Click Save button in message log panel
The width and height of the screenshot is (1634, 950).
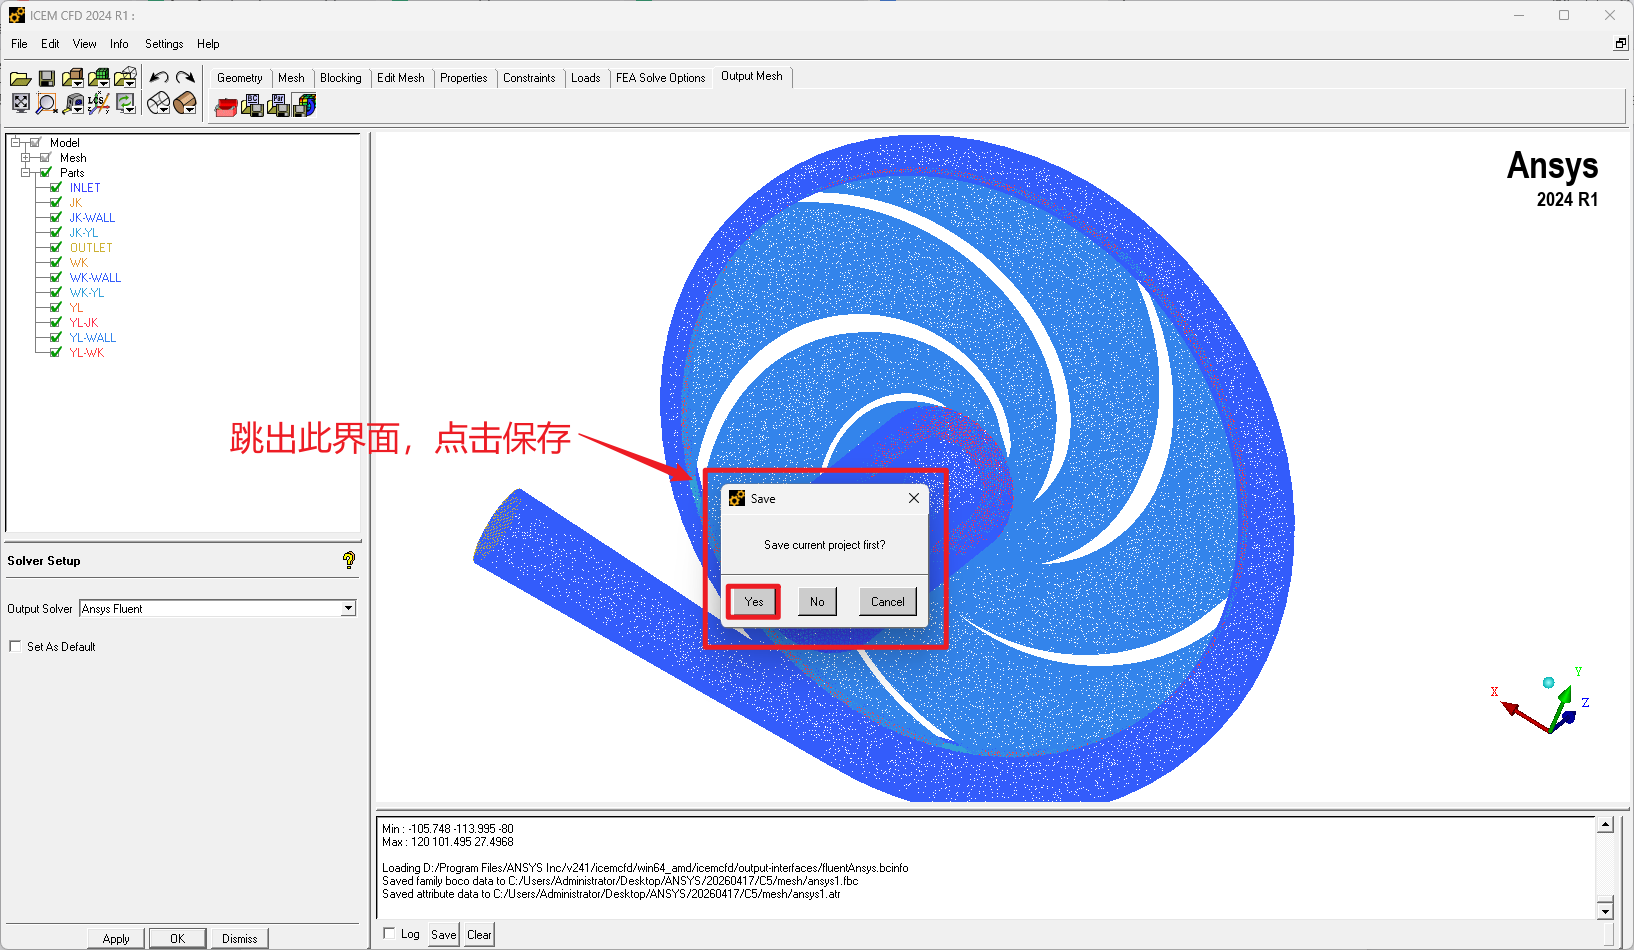click(444, 934)
